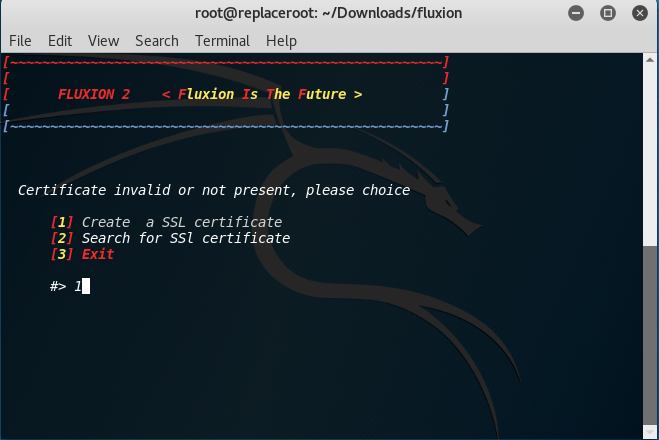The width and height of the screenshot is (659, 440).
Task: Click the red 'Exit' option text
Action: pyautogui.click(x=98, y=254)
